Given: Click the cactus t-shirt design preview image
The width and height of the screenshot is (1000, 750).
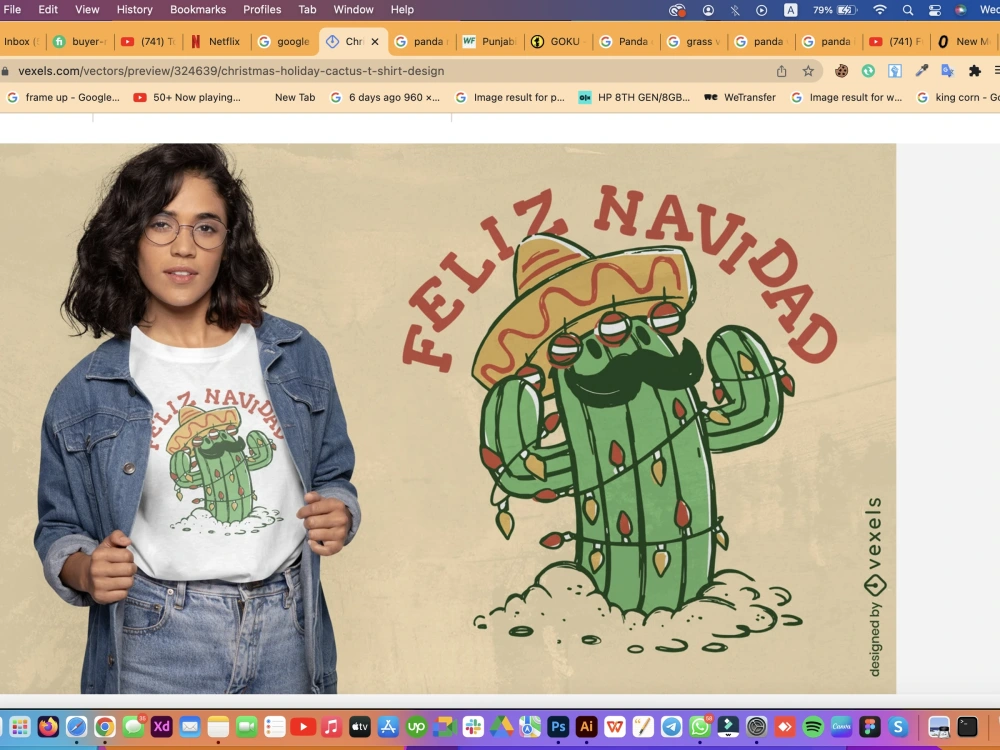Looking at the screenshot, I should click(x=448, y=418).
